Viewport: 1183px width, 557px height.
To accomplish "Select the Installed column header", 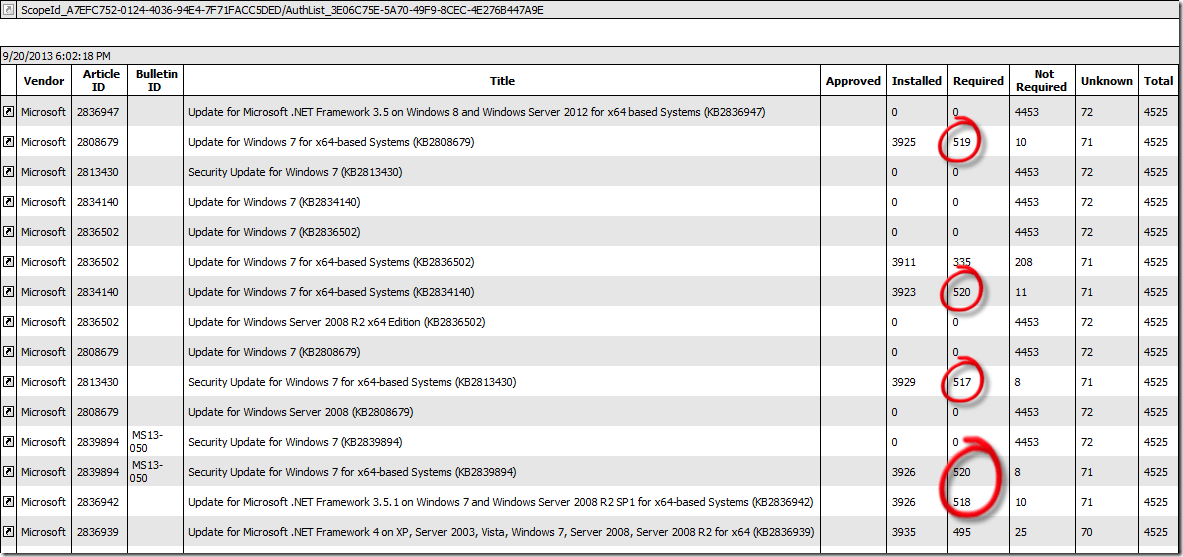I will point(917,81).
